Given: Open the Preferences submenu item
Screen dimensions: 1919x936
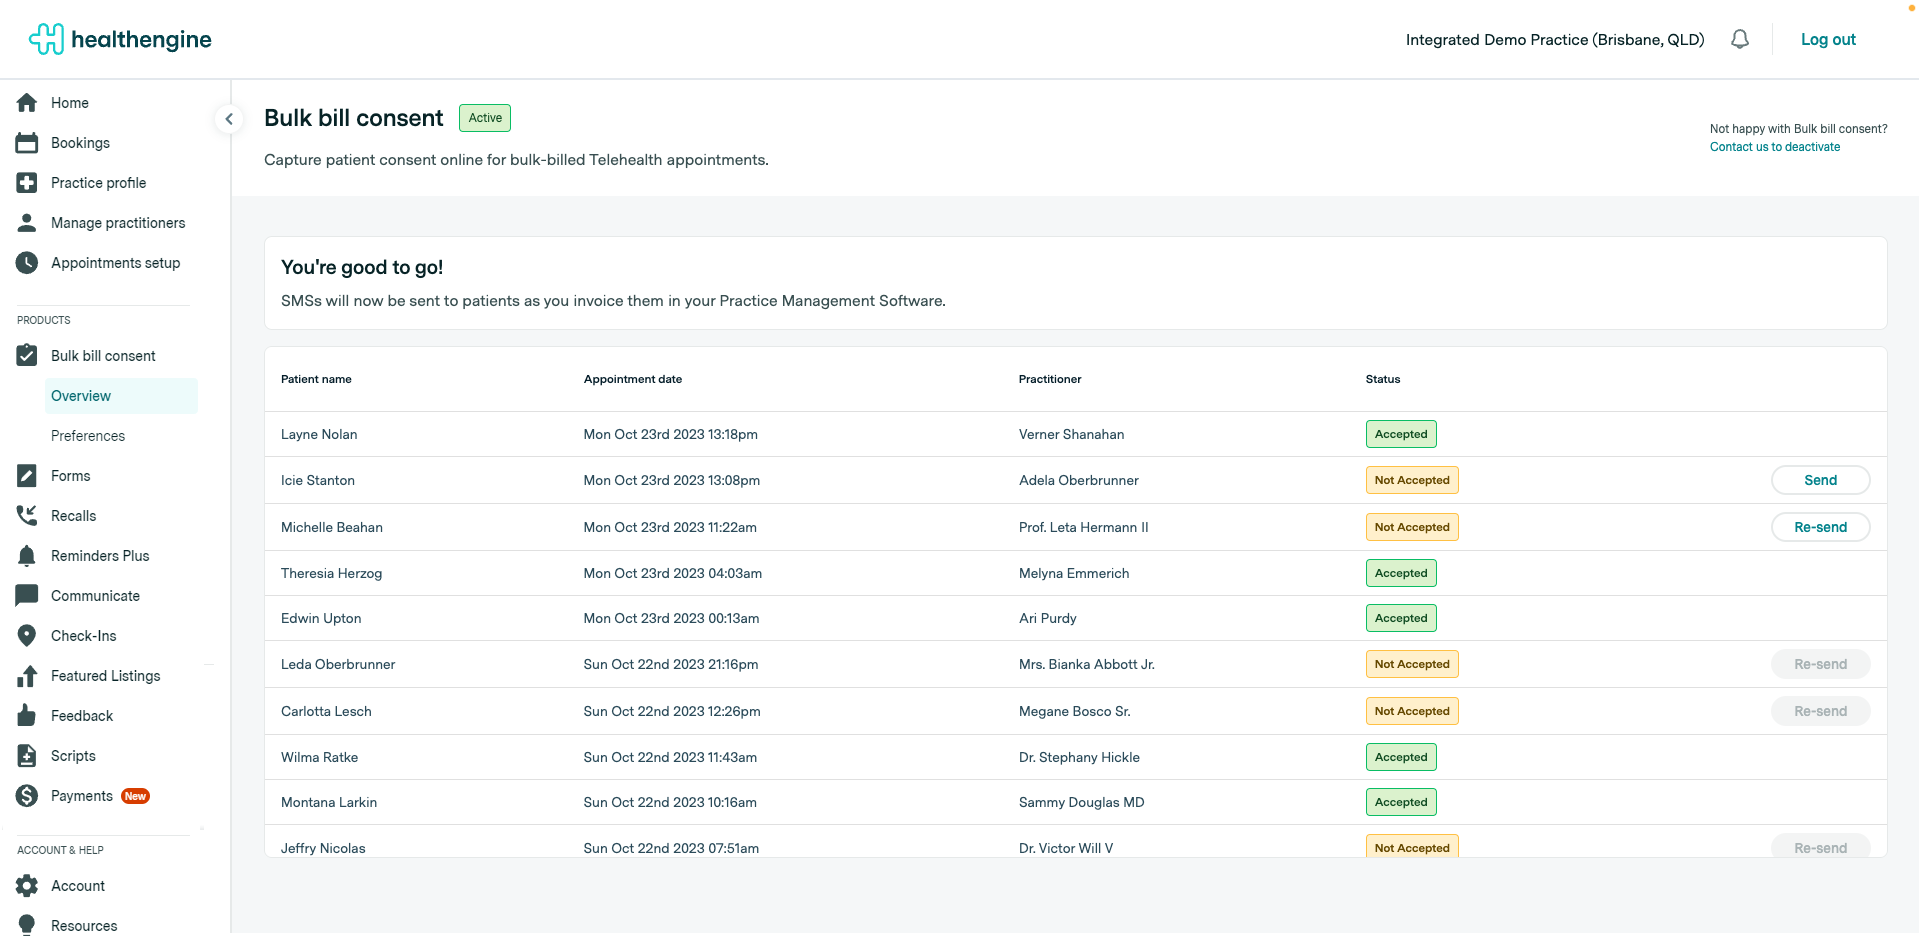Looking at the screenshot, I should [88, 436].
